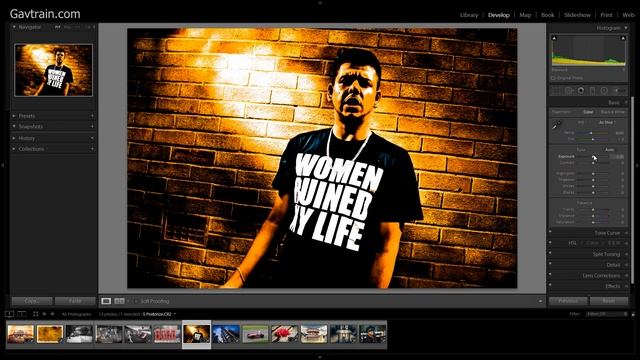The image size is (640, 360).
Task: Switch to the Print module
Action: point(606,15)
